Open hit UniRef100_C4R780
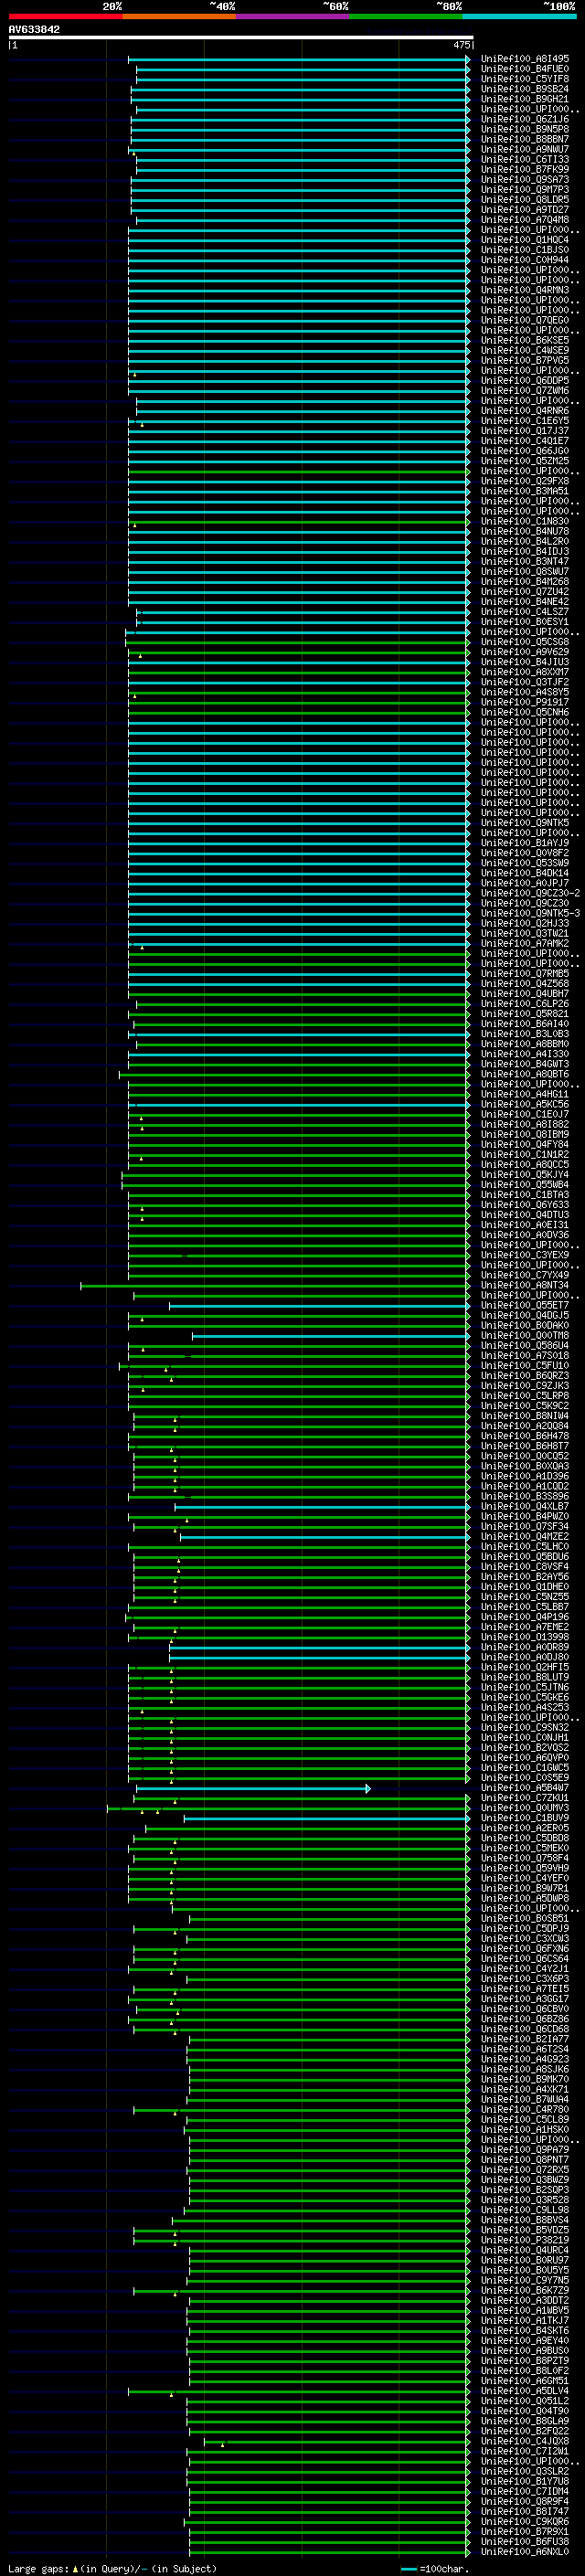This screenshot has width=585, height=2576. click(x=525, y=2109)
